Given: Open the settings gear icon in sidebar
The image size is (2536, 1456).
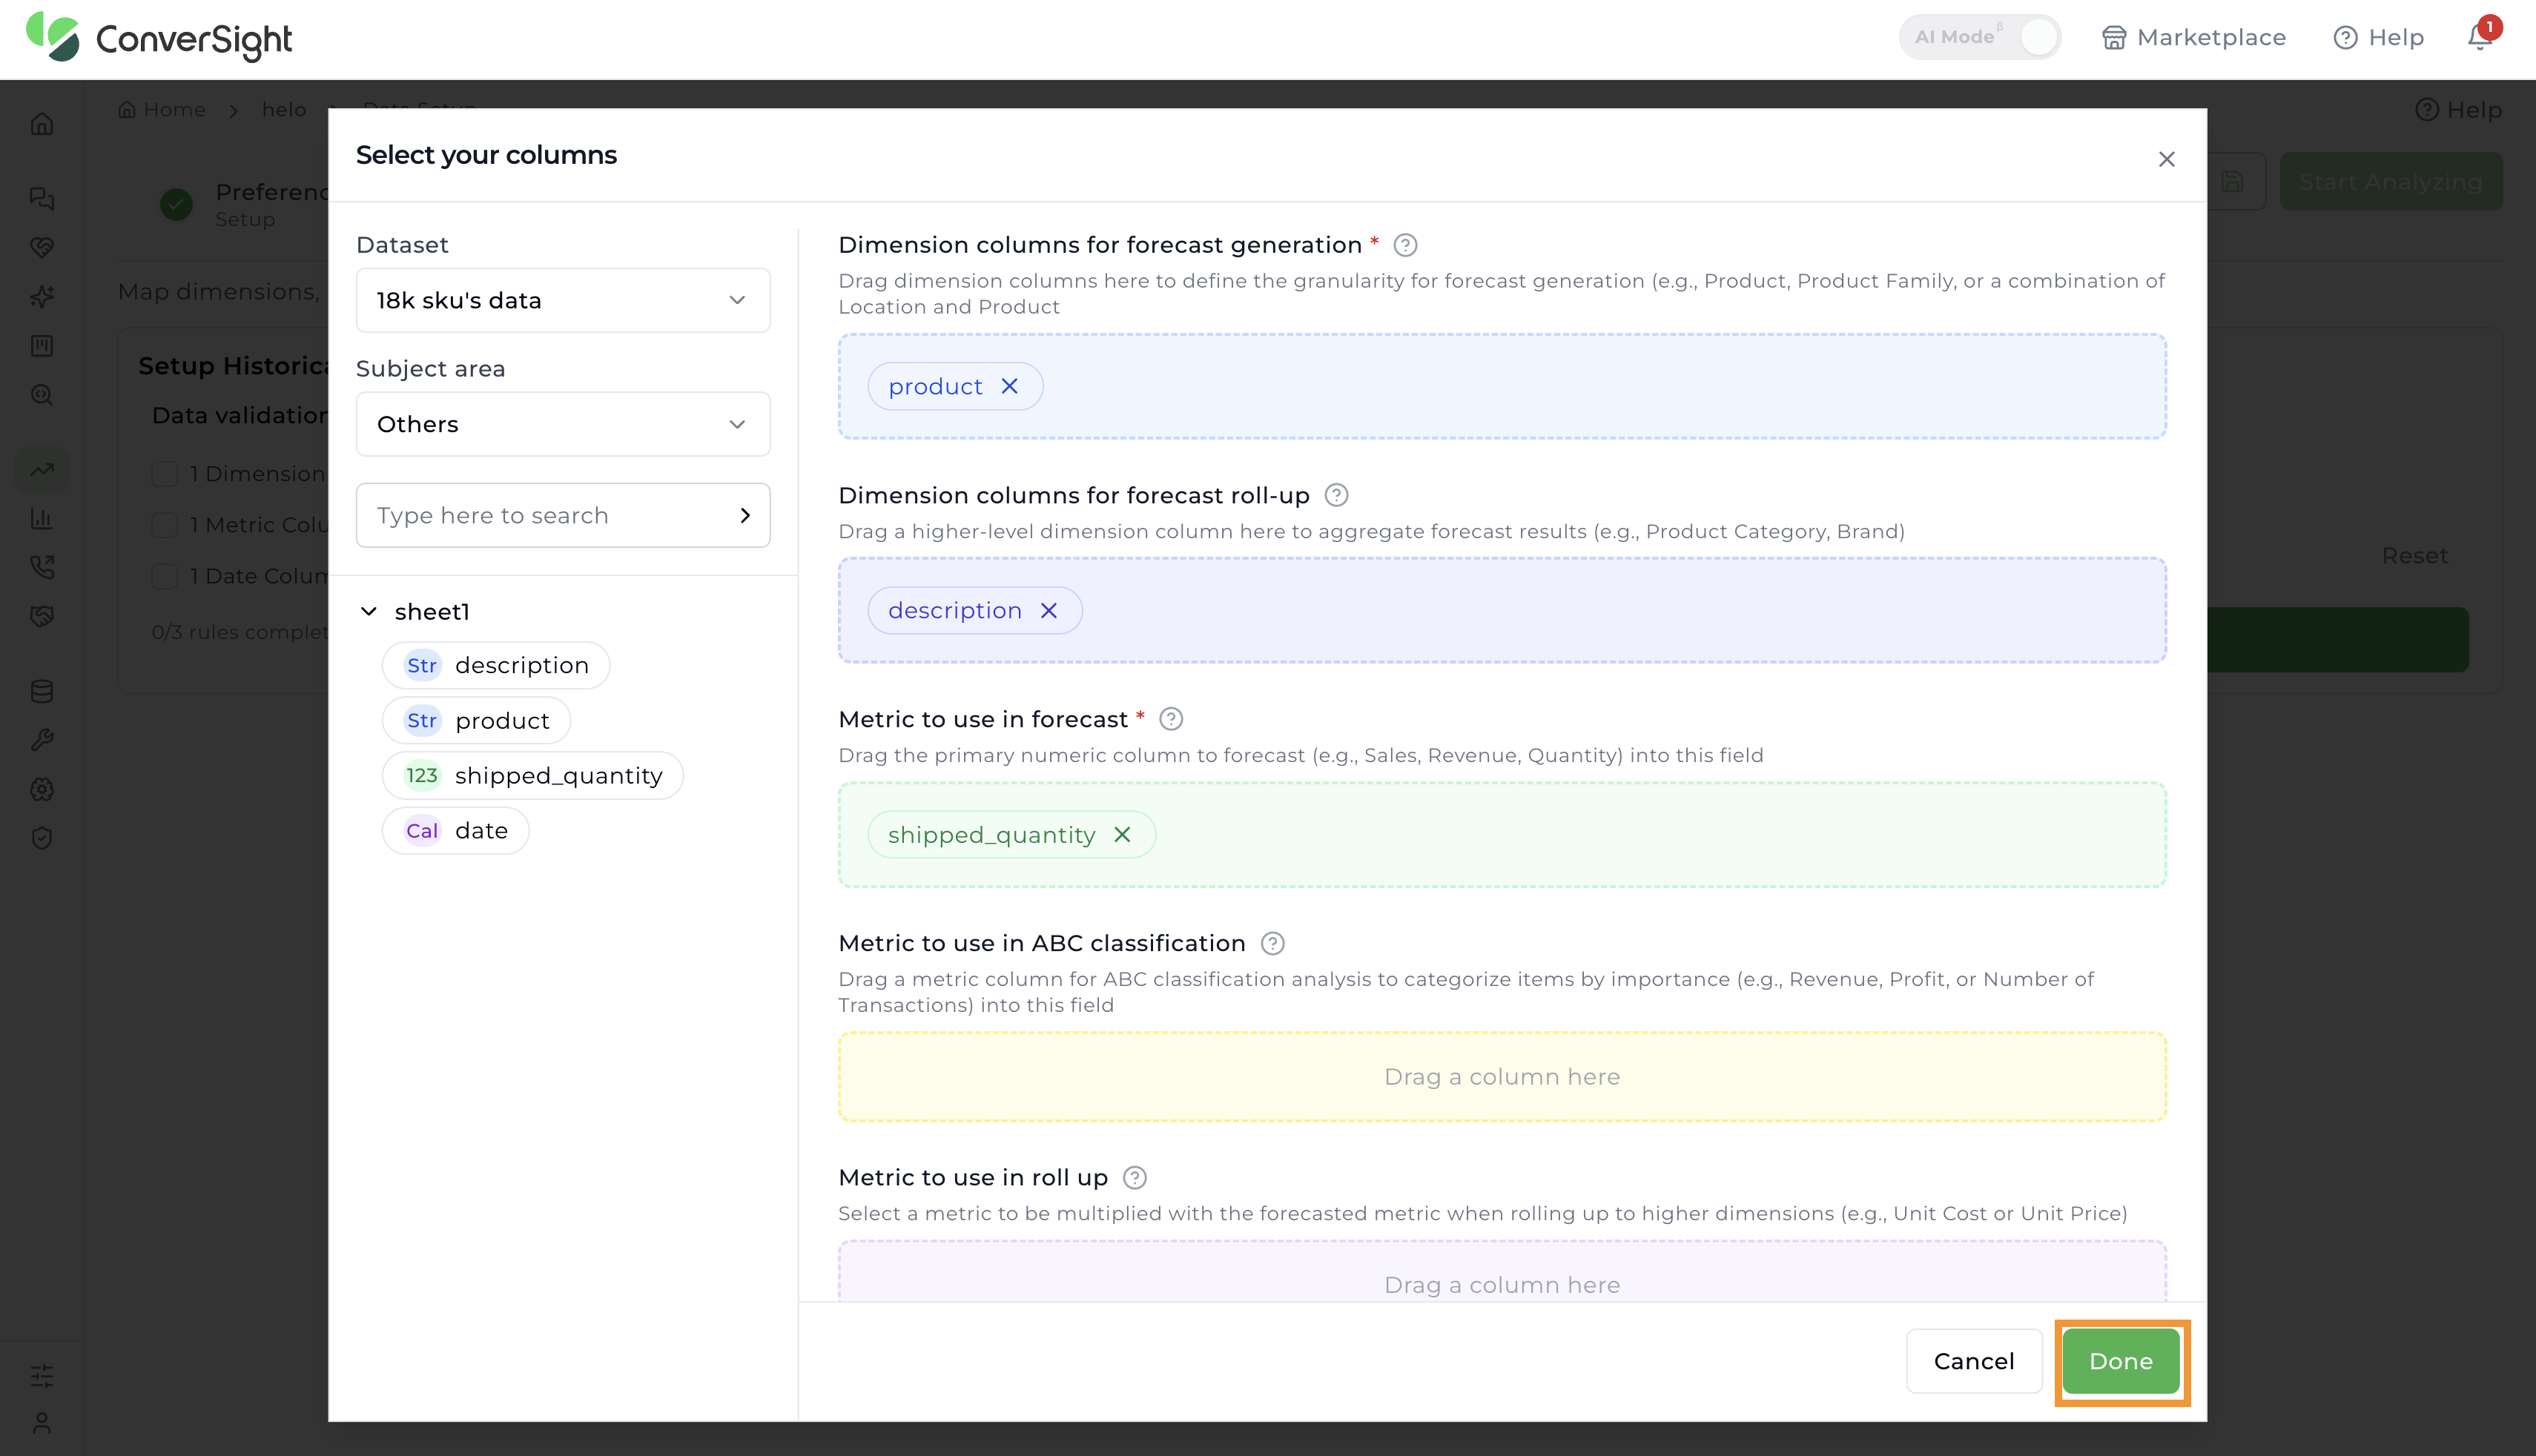Looking at the screenshot, I should [42, 789].
